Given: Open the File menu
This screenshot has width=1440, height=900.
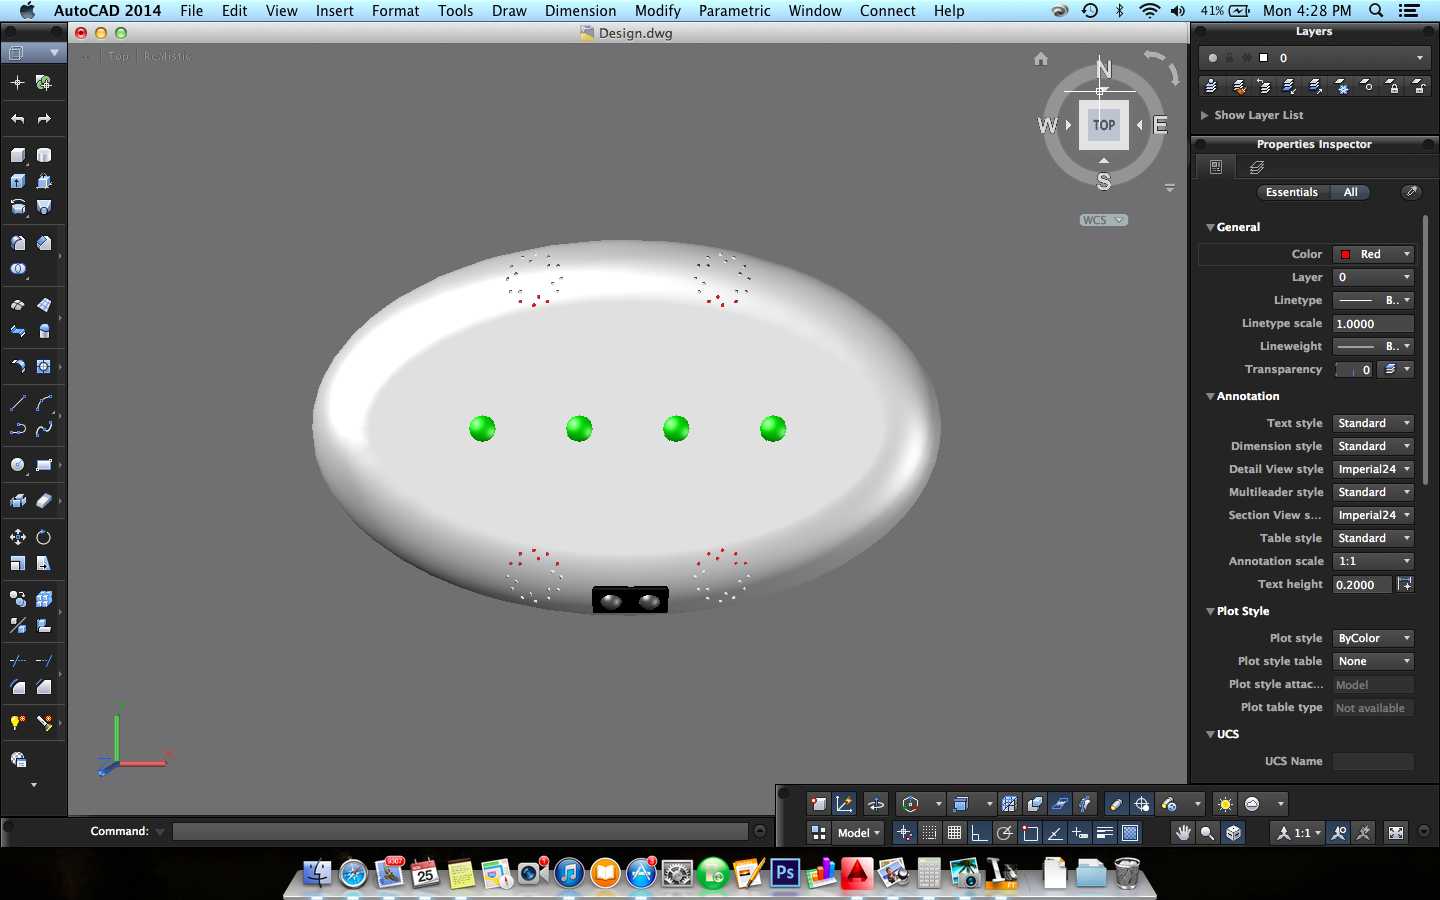Looking at the screenshot, I should [191, 11].
